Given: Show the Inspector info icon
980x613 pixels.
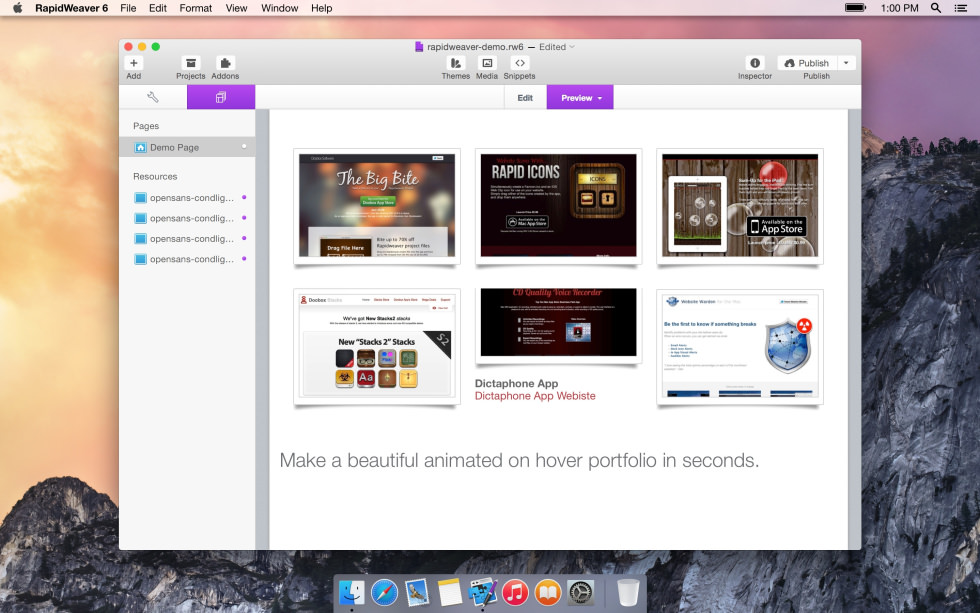Looking at the screenshot, I should pos(754,63).
